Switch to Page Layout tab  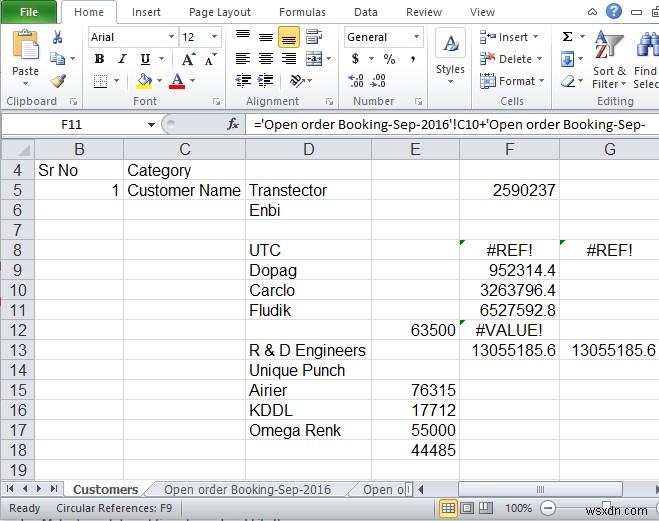point(219,12)
